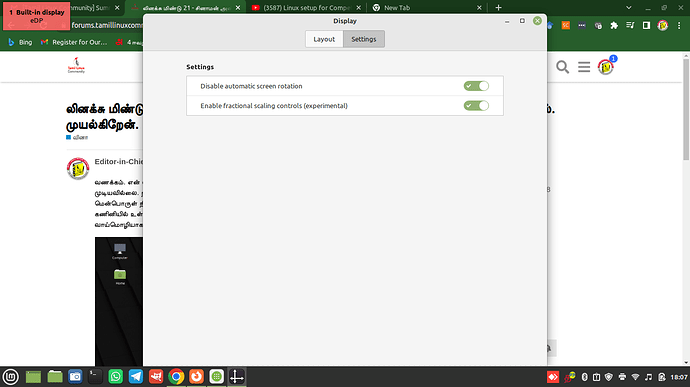Toggle Disable automatic screen rotation switch
This screenshot has width=690, height=387.
(x=476, y=86)
